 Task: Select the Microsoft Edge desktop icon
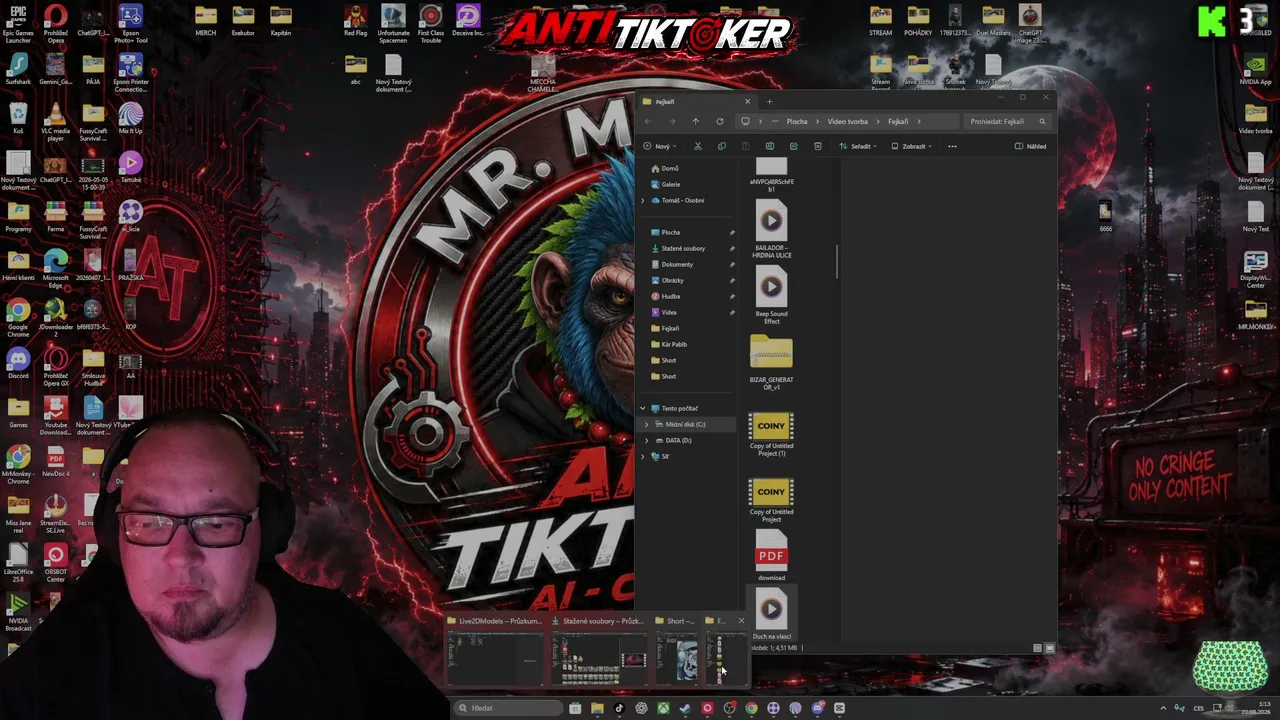point(55,269)
